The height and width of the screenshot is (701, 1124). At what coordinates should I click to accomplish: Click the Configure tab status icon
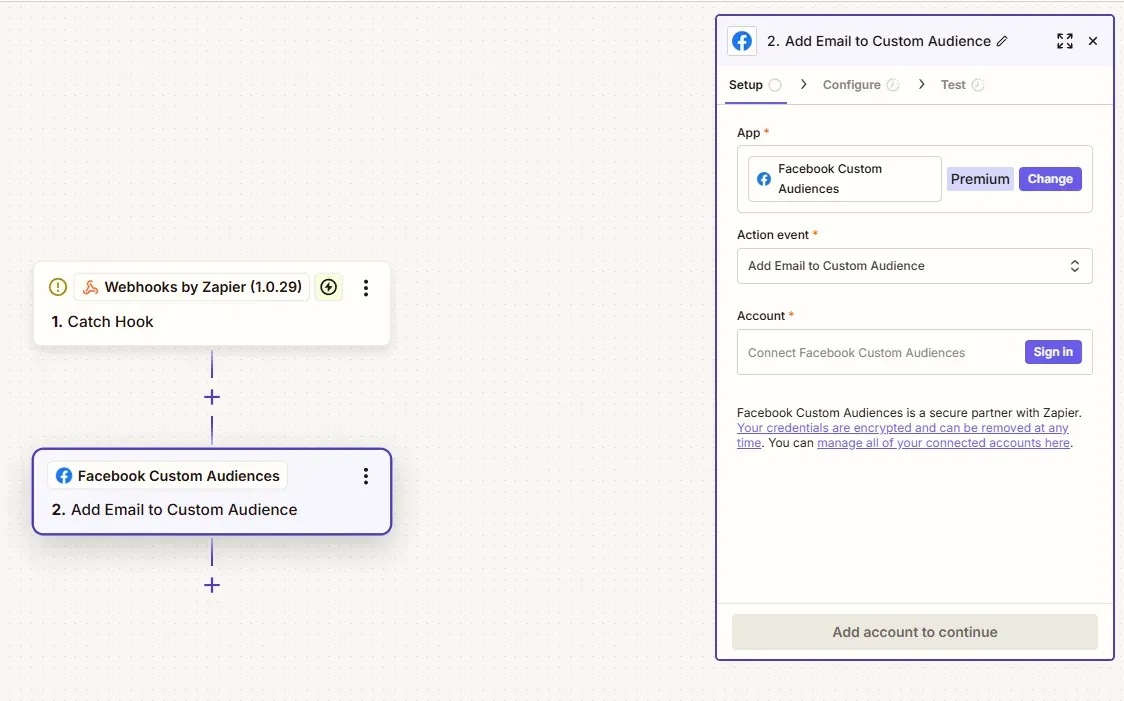point(892,85)
